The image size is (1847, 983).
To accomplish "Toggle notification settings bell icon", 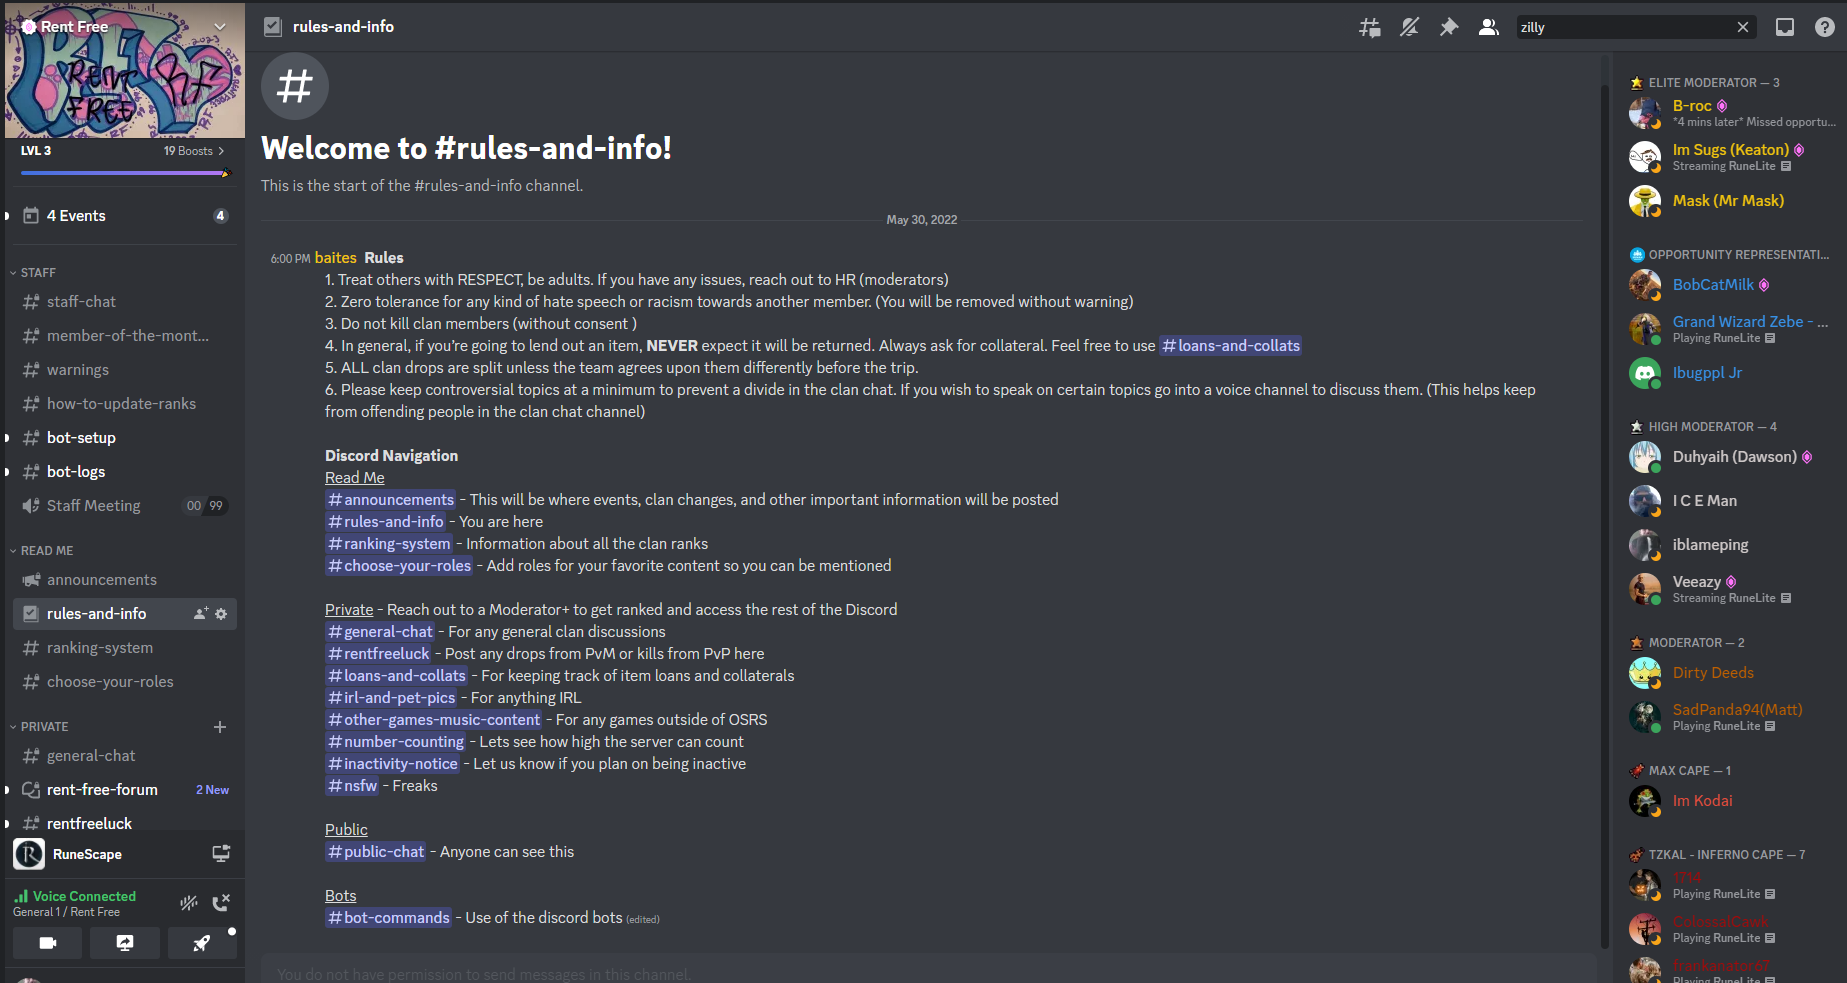I will coord(1409,27).
